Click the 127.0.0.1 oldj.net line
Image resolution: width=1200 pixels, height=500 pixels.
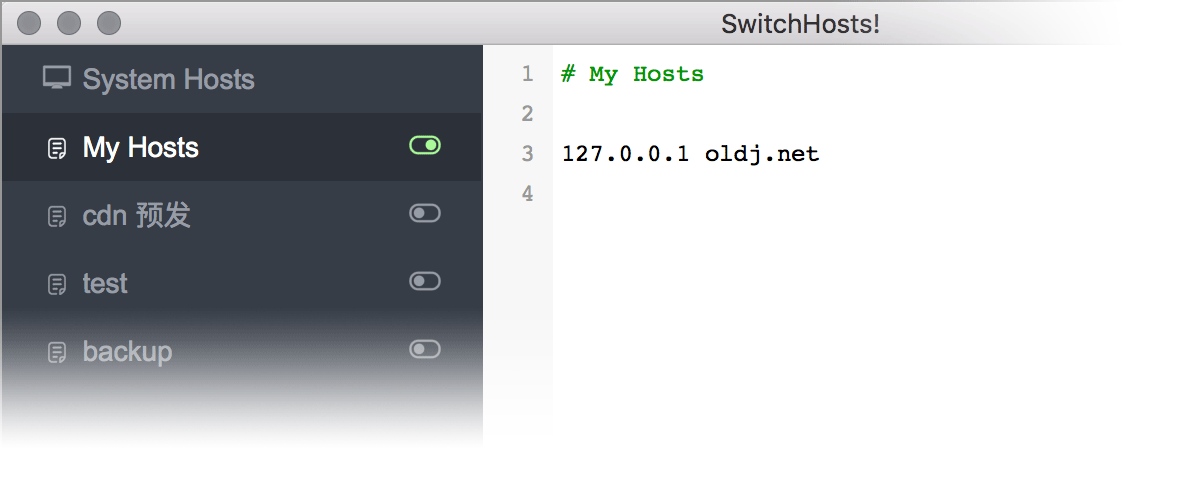click(x=690, y=154)
